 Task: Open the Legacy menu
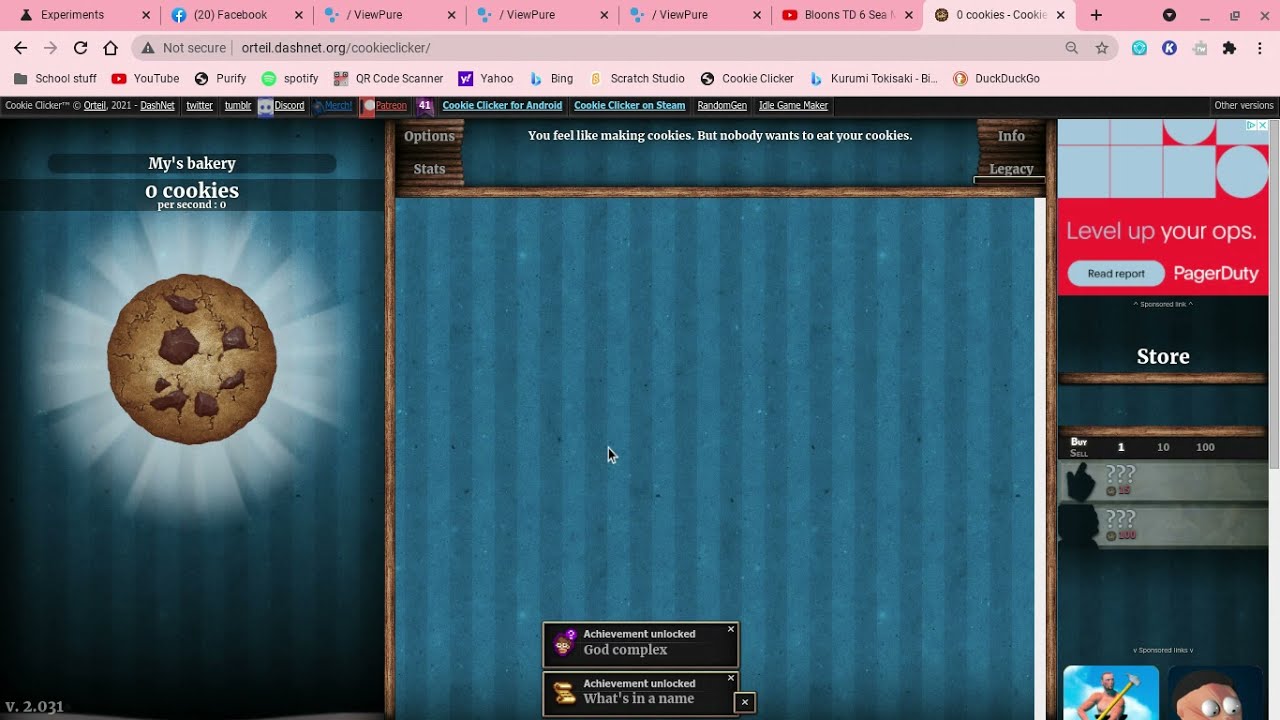1011,169
